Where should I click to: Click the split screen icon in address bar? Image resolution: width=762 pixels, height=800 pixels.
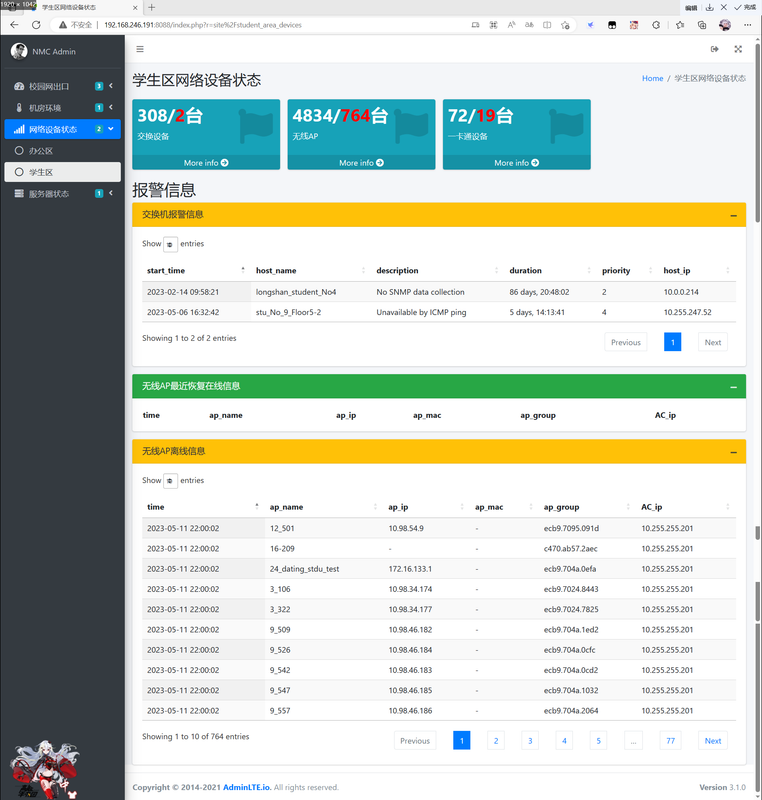[547, 24]
